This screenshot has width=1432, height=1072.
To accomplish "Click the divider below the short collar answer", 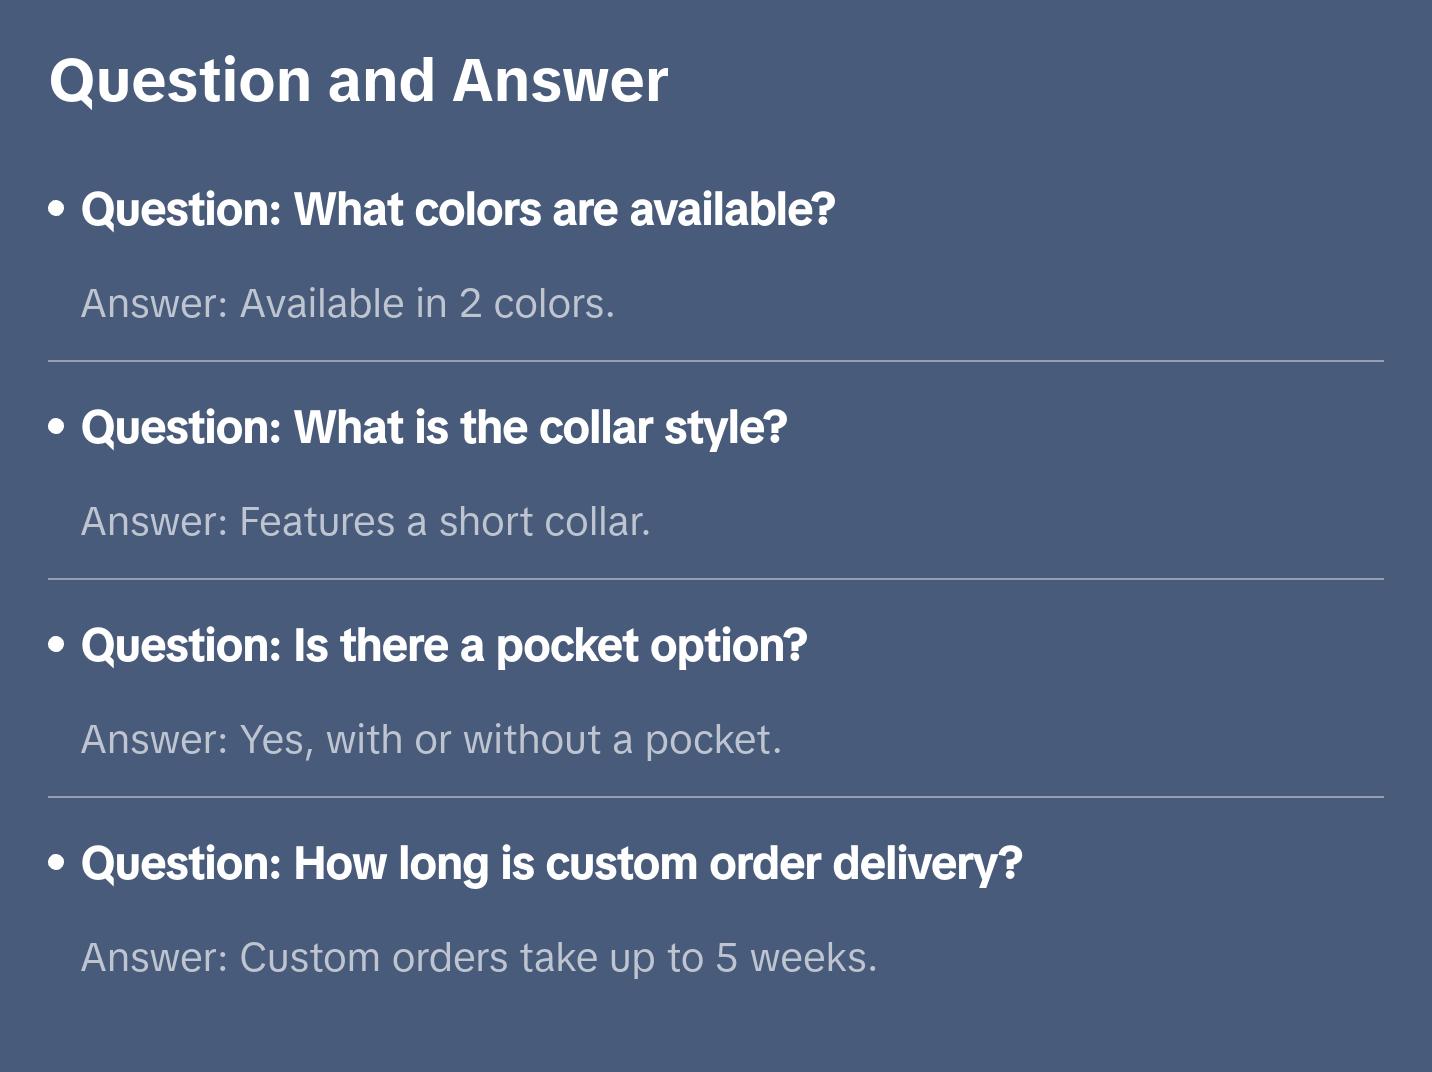I will [x=715, y=579].
